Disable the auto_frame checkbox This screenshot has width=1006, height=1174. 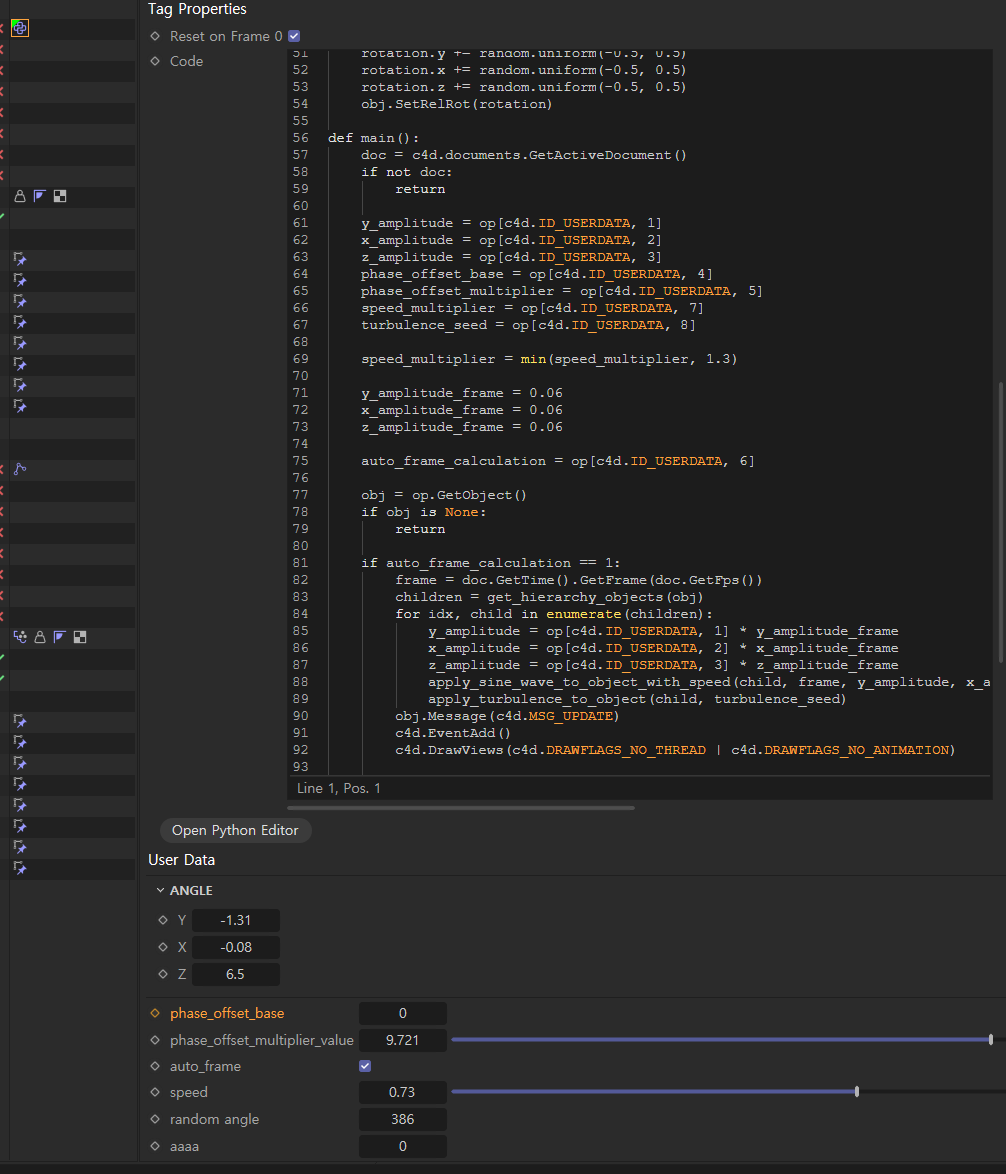365,1066
